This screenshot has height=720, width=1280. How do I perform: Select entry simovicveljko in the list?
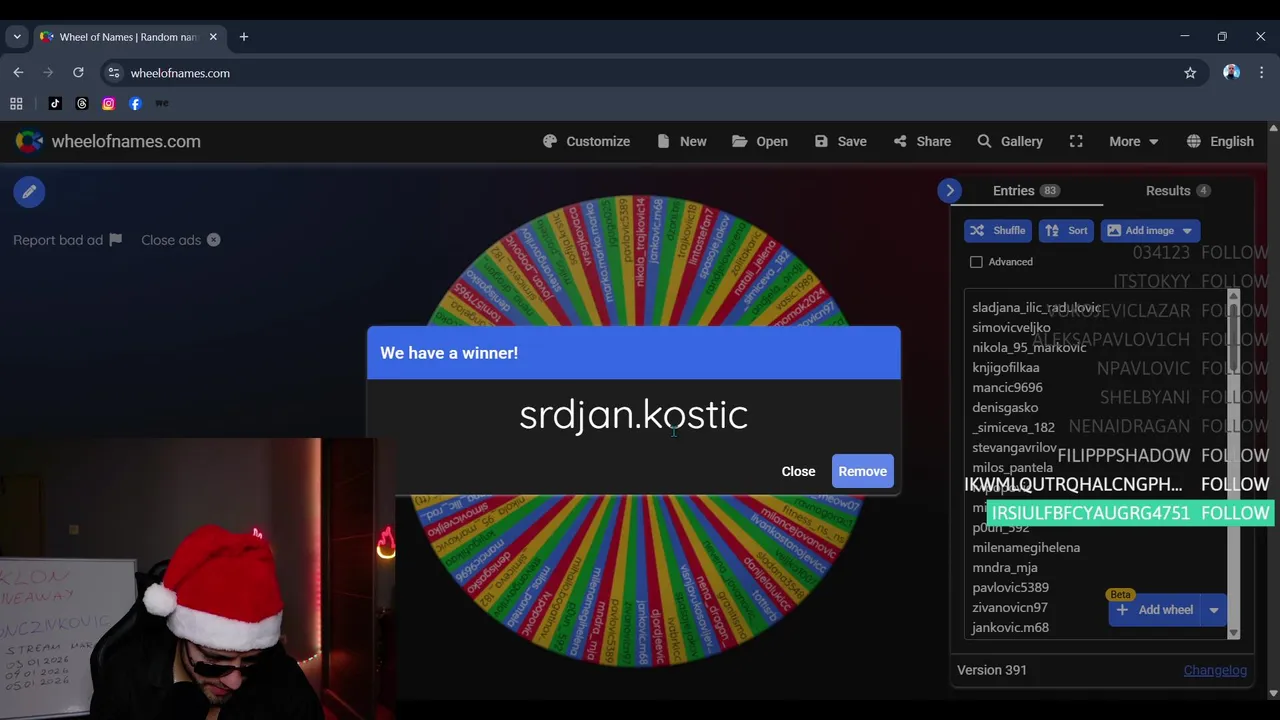click(1011, 327)
